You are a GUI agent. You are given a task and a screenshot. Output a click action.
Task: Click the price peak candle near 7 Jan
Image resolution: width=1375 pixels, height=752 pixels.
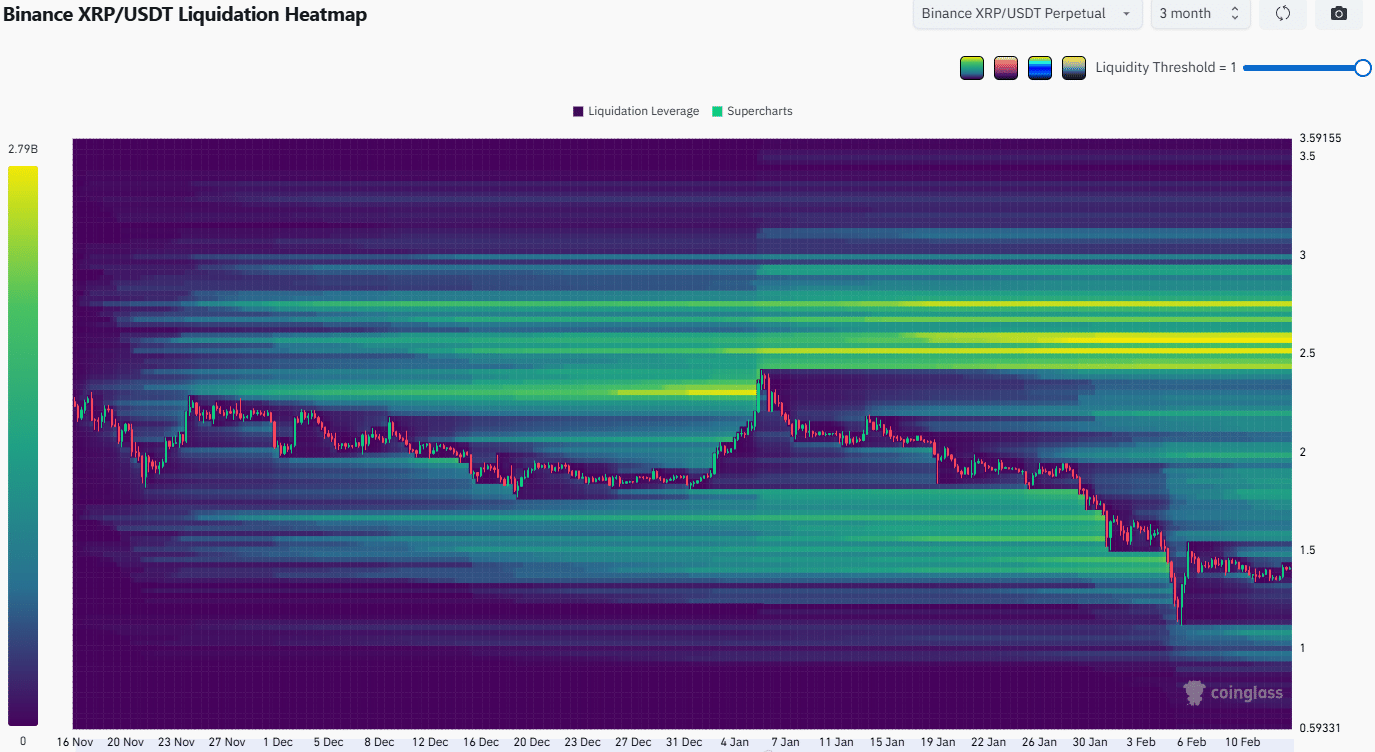pos(762,376)
